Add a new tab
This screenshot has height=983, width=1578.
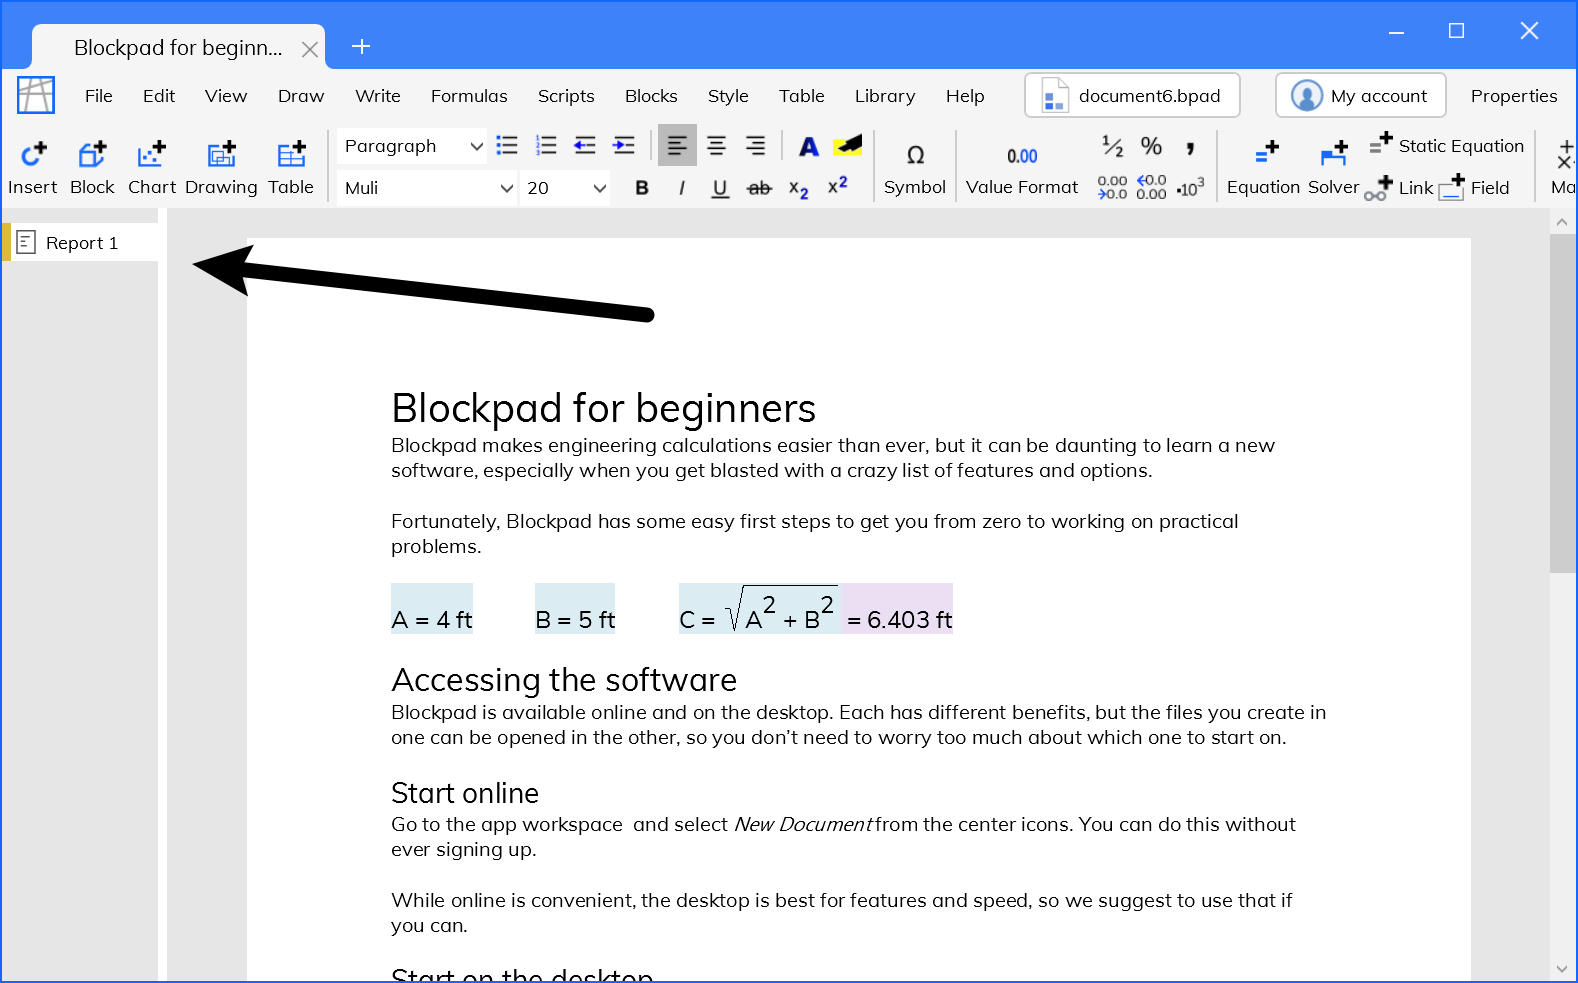[361, 46]
